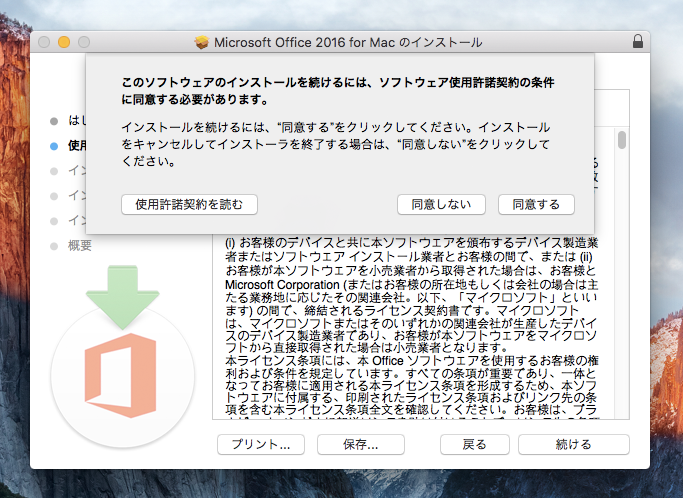Click the lock icon in the title bar
Screen dimensions: 683x498
pos(638,41)
